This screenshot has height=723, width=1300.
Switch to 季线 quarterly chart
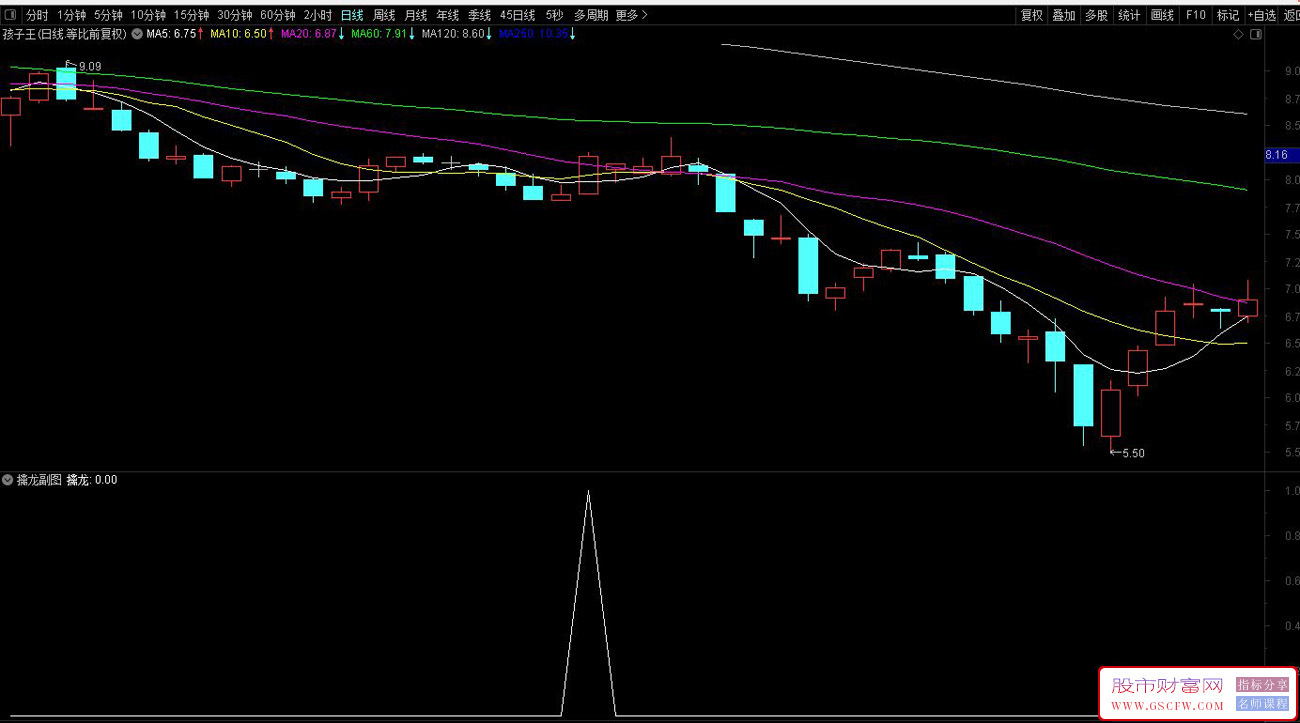(x=480, y=15)
